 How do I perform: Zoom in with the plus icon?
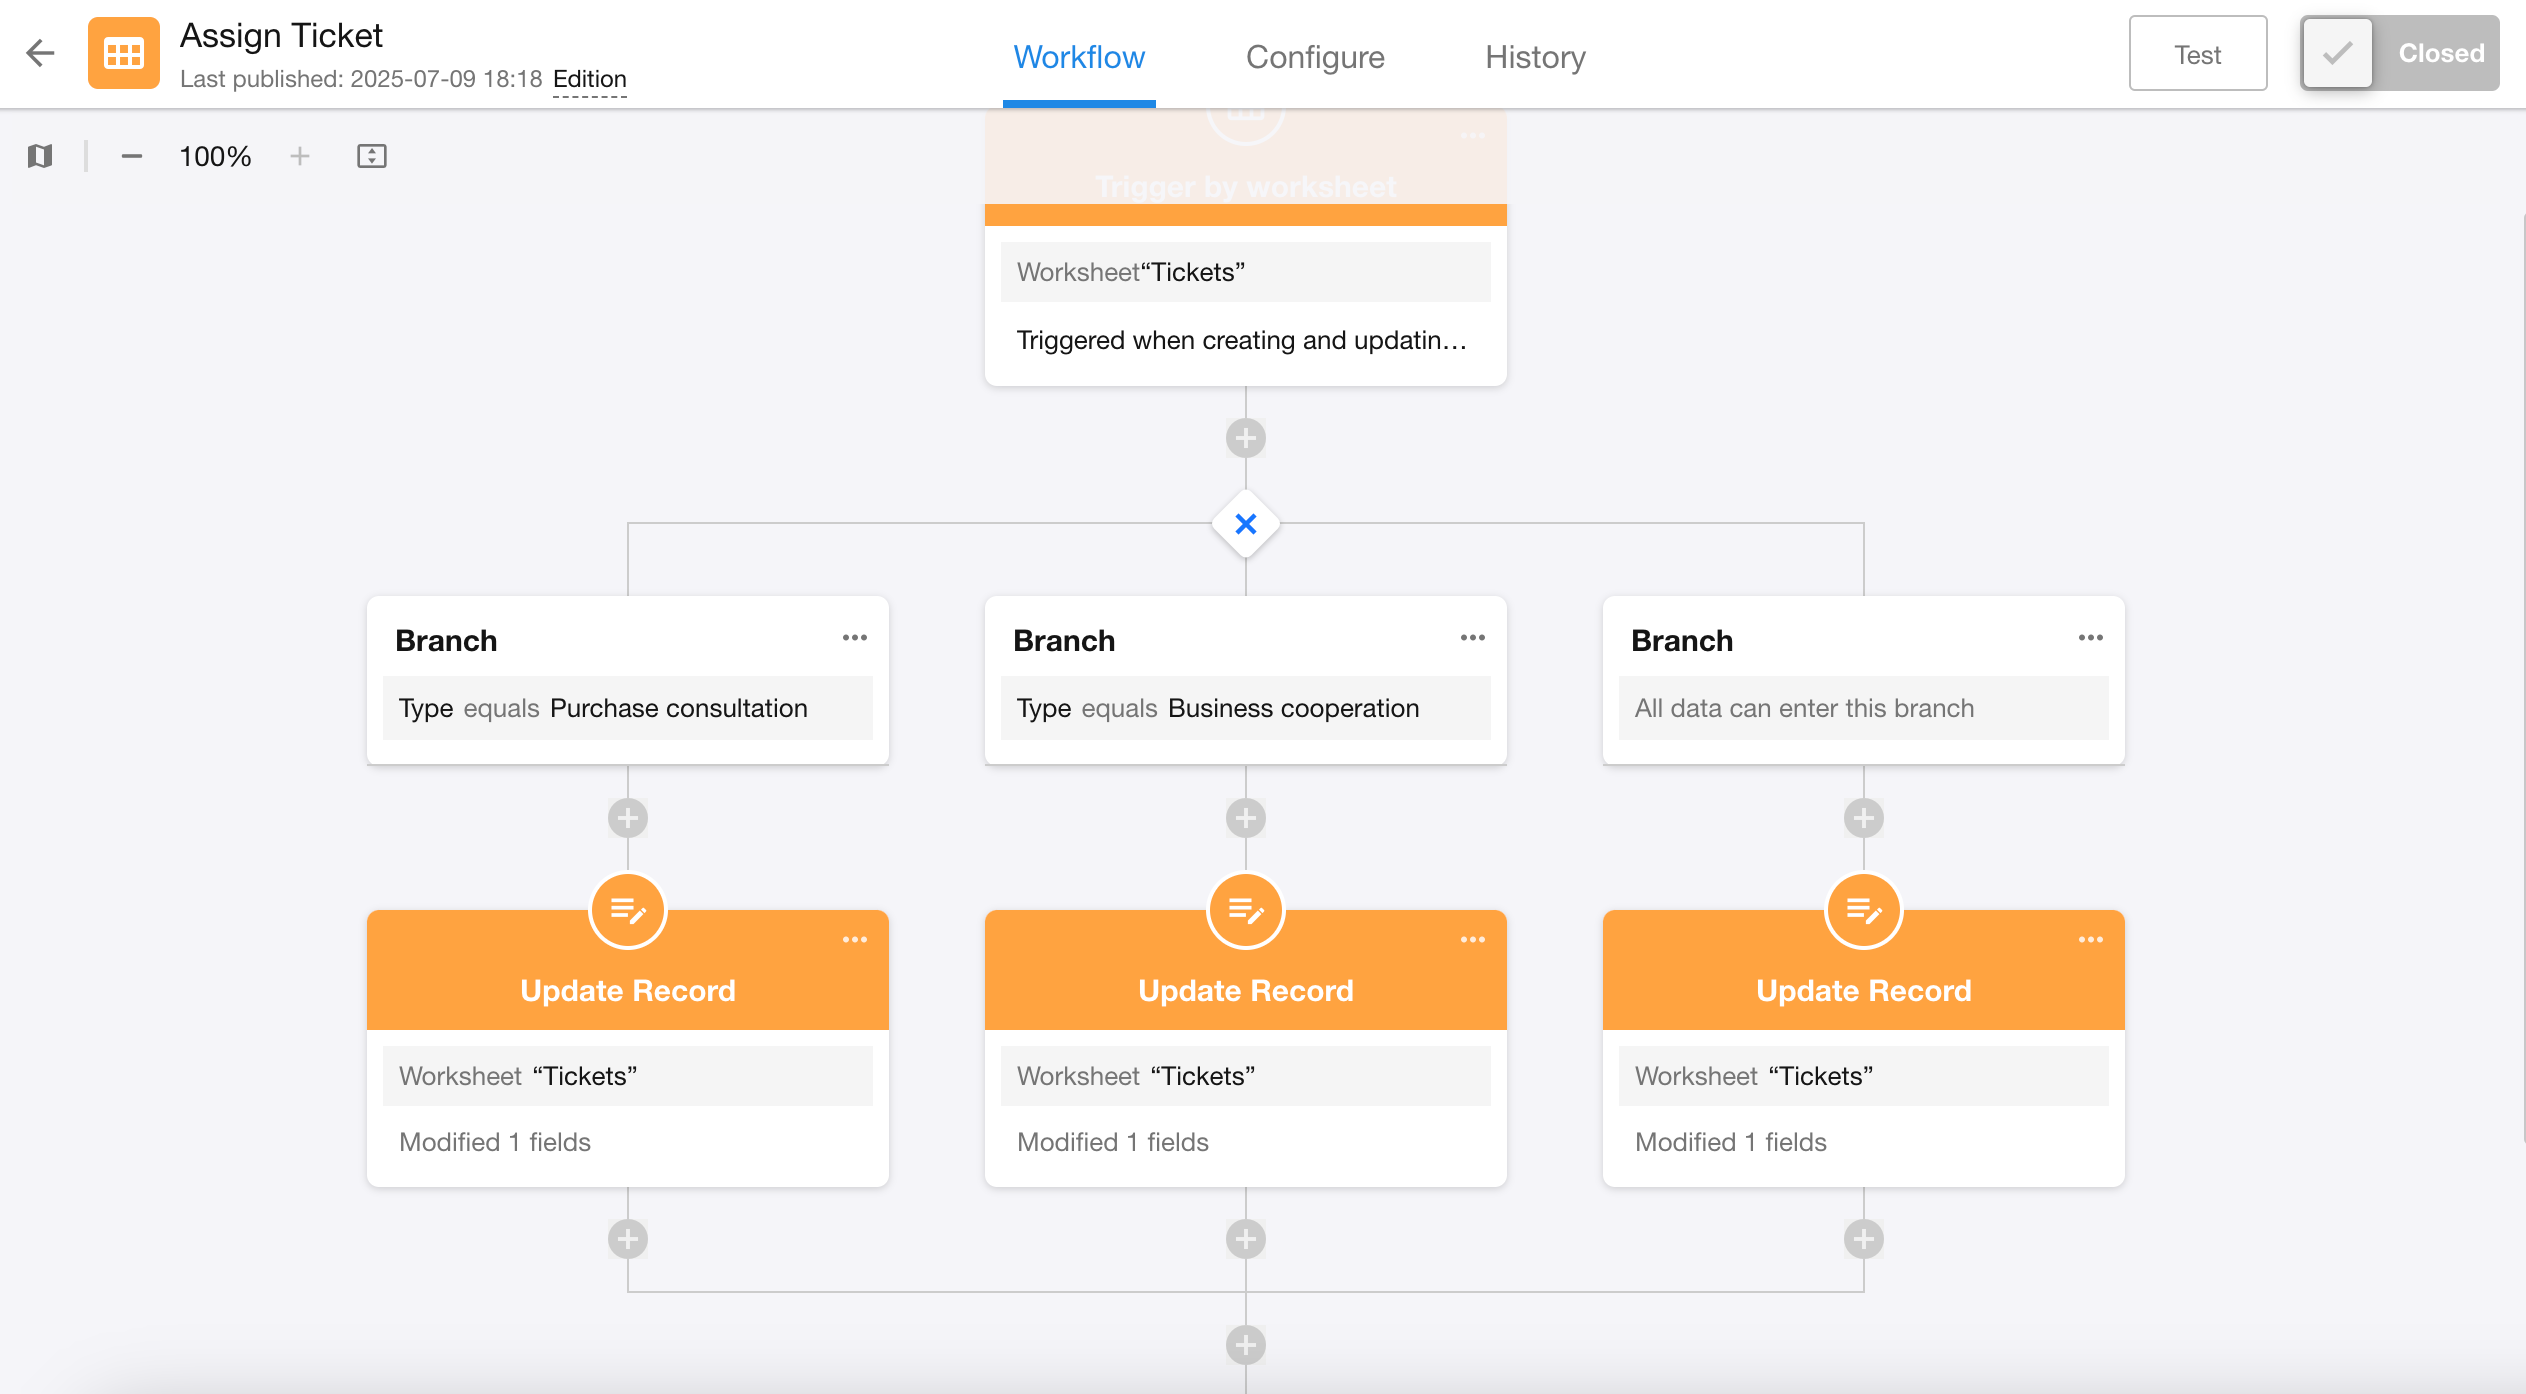coord(299,156)
